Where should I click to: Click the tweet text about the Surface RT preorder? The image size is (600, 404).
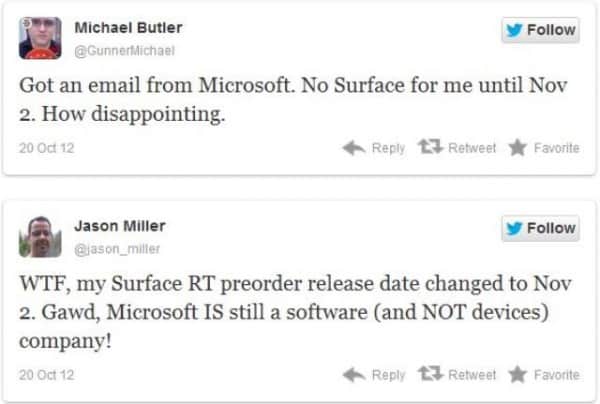[x=290, y=310]
